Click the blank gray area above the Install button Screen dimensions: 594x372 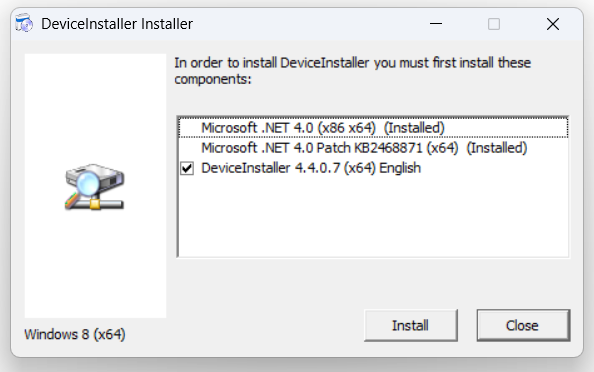(411, 284)
